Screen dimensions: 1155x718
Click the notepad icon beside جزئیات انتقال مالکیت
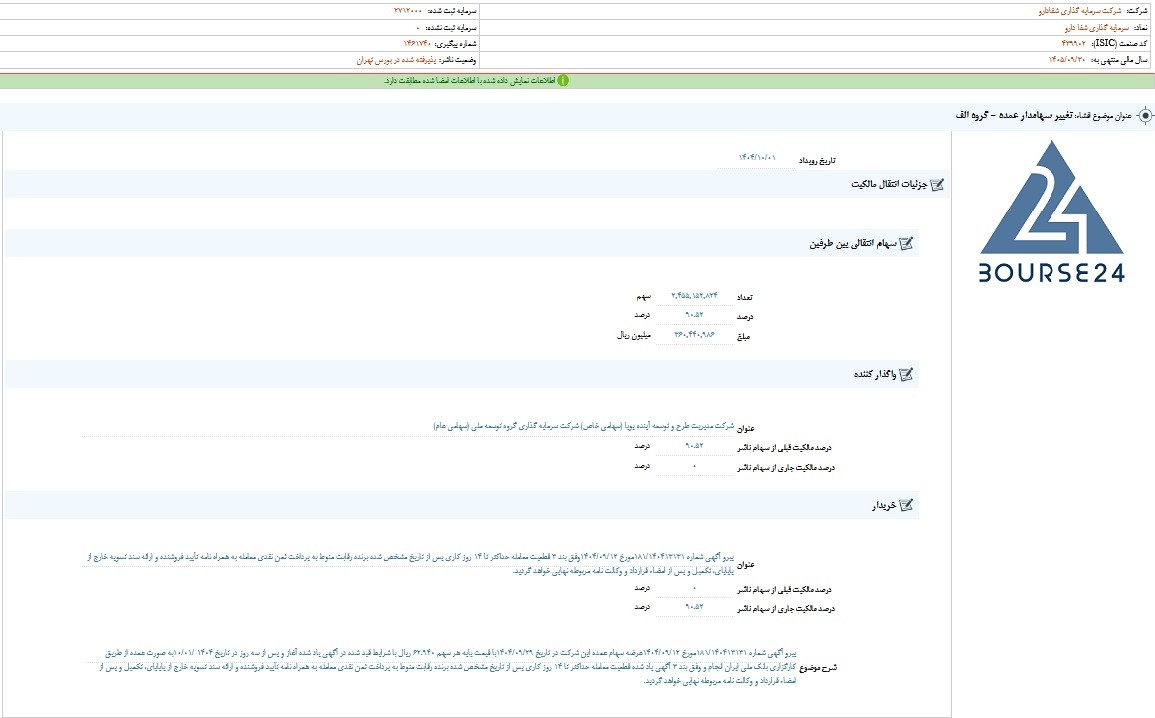pos(937,185)
